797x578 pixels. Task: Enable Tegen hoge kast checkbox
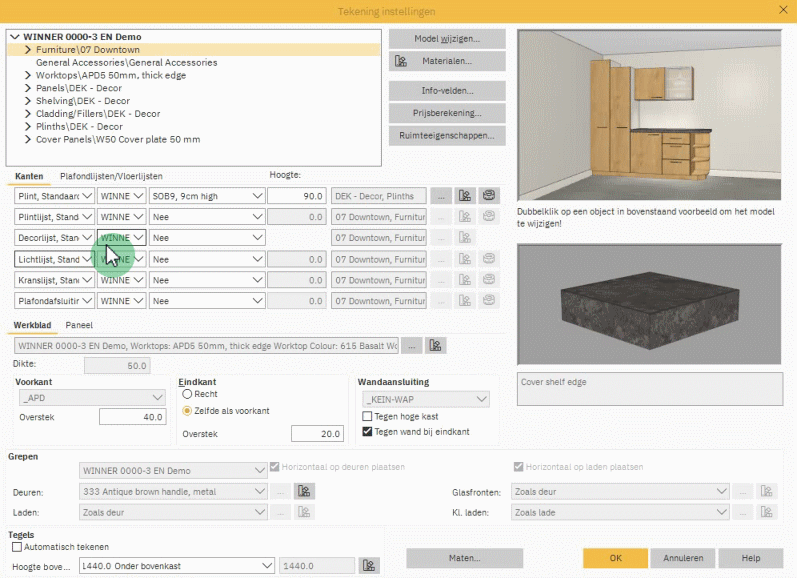(x=367, y=416)
